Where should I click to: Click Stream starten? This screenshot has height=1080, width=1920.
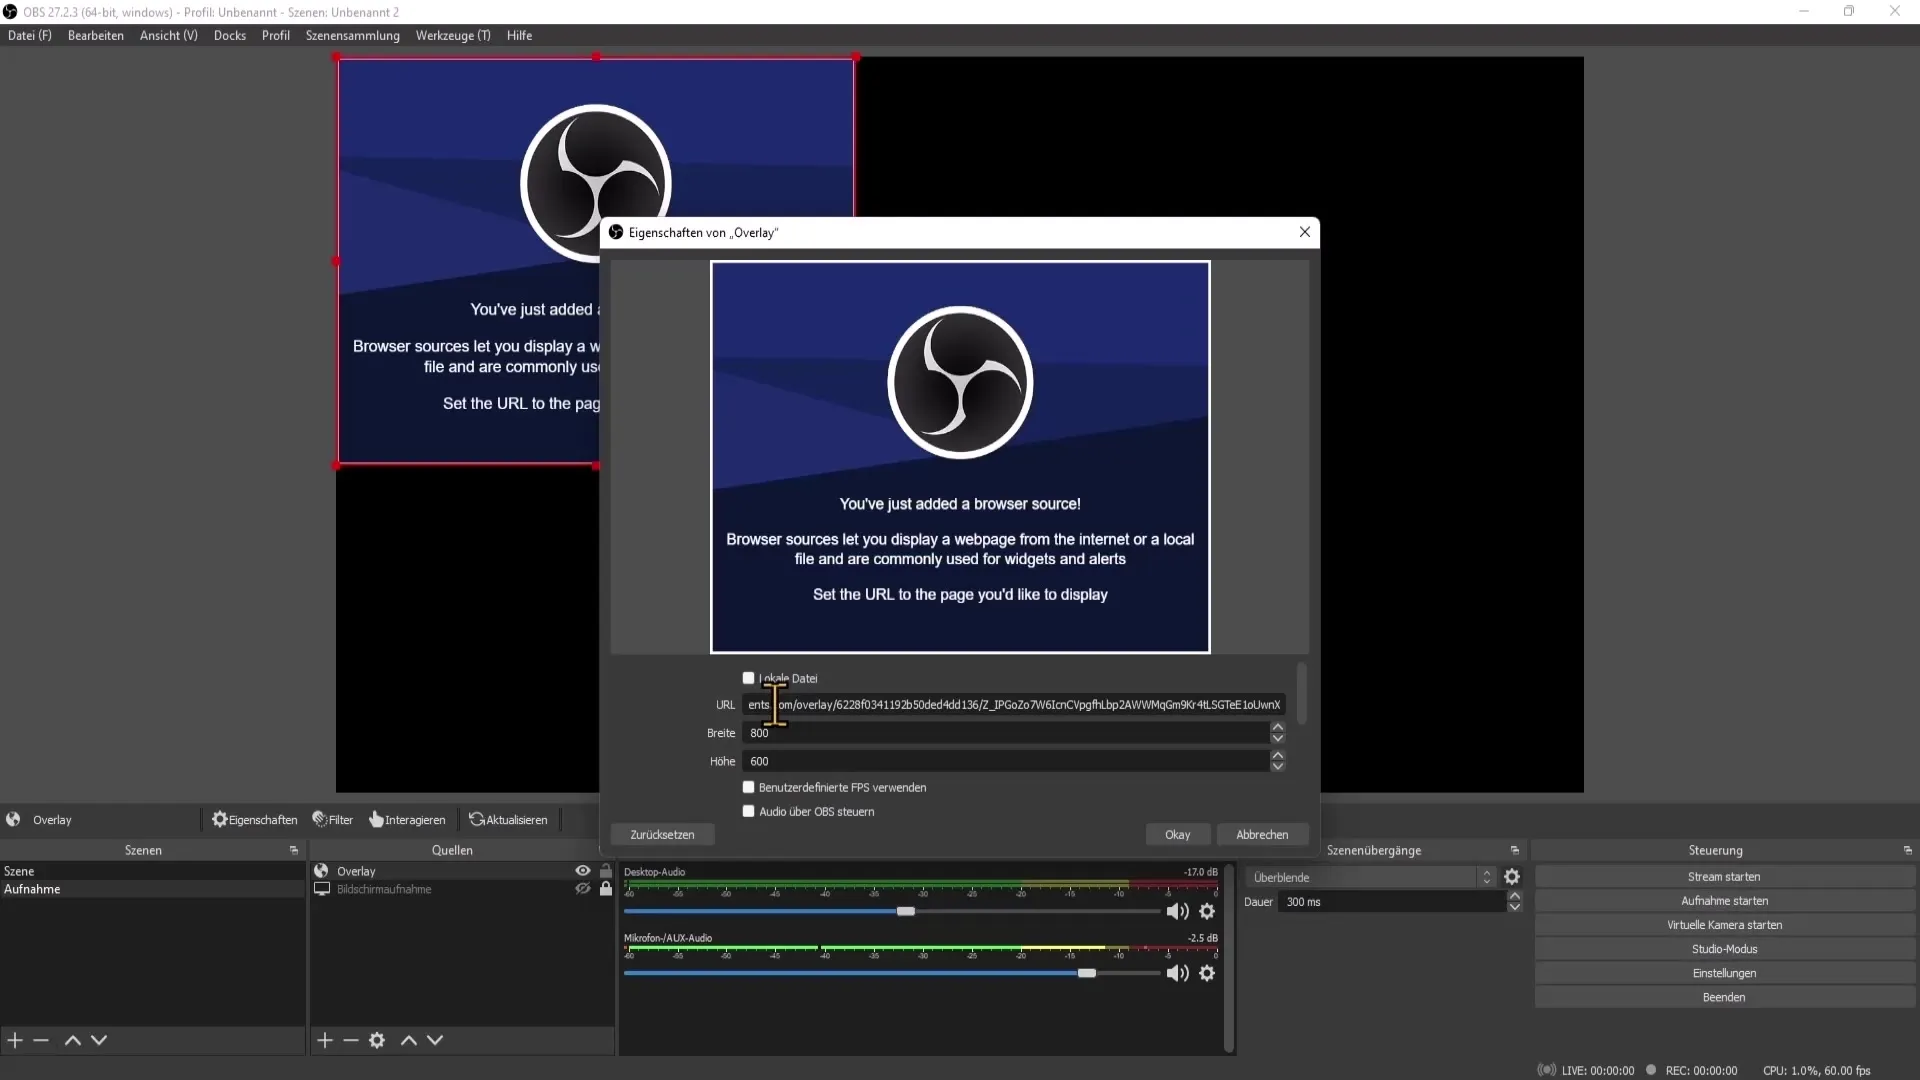(1724, 877)
